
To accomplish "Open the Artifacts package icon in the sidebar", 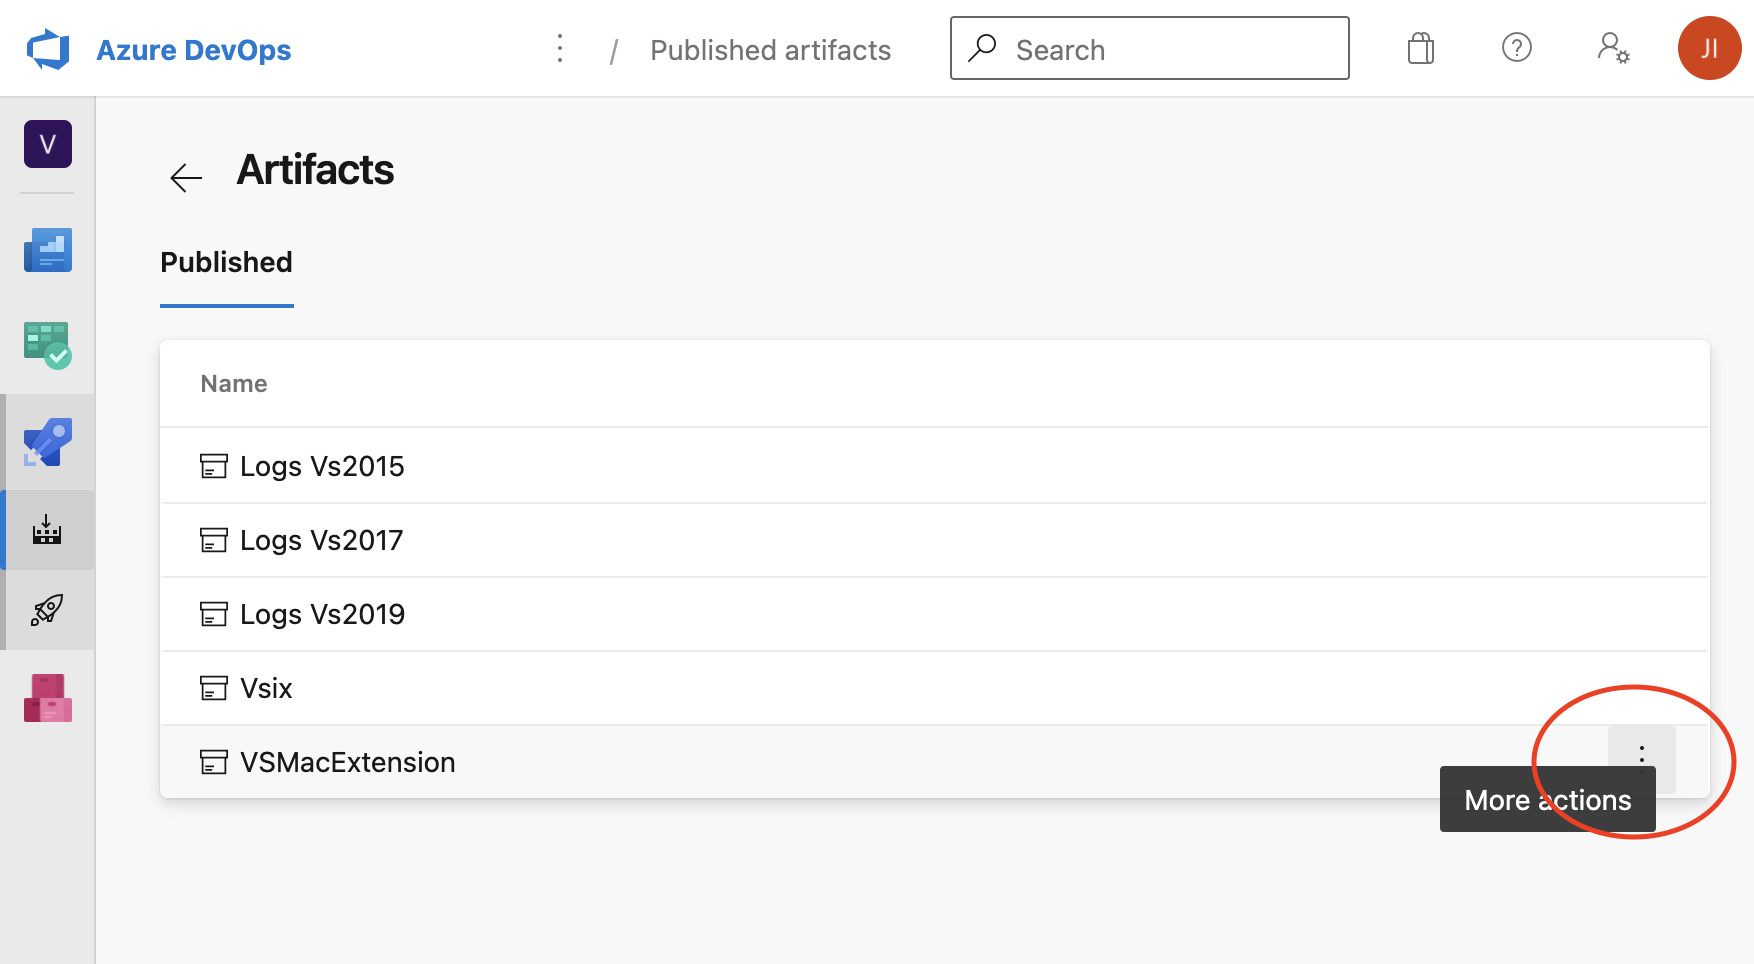I will [48, 698].
